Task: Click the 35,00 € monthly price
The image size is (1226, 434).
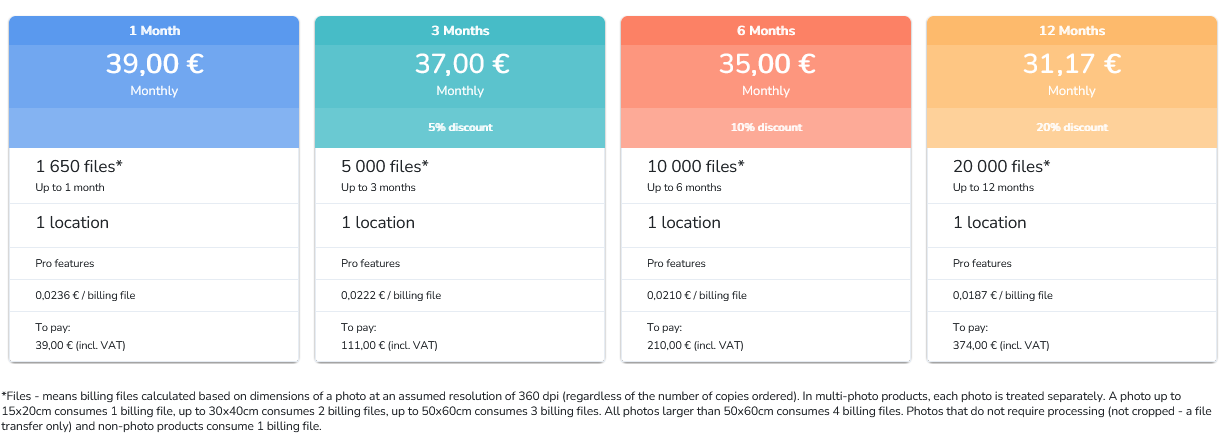Action: (x=766, y=65)
